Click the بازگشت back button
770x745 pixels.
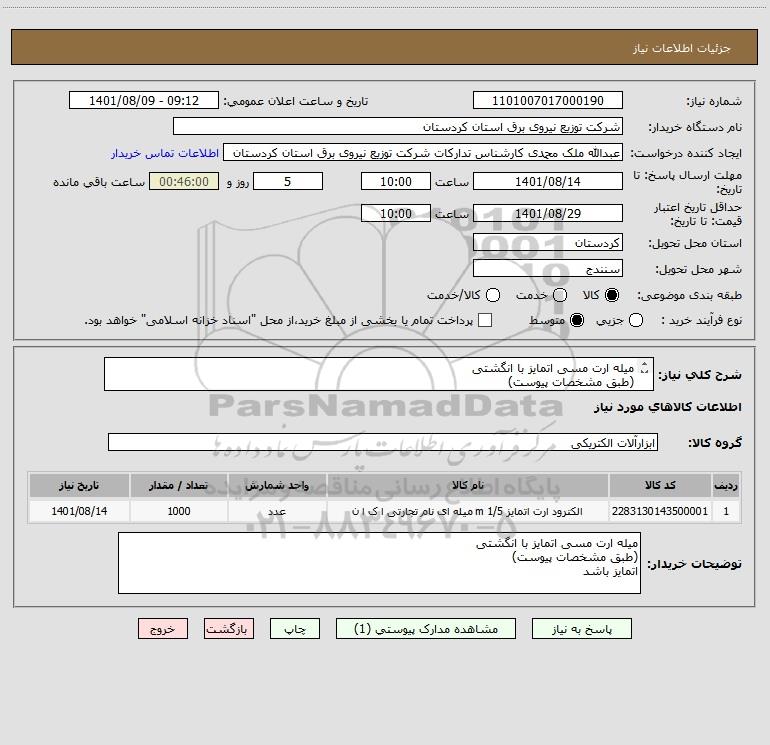[229, 629]
